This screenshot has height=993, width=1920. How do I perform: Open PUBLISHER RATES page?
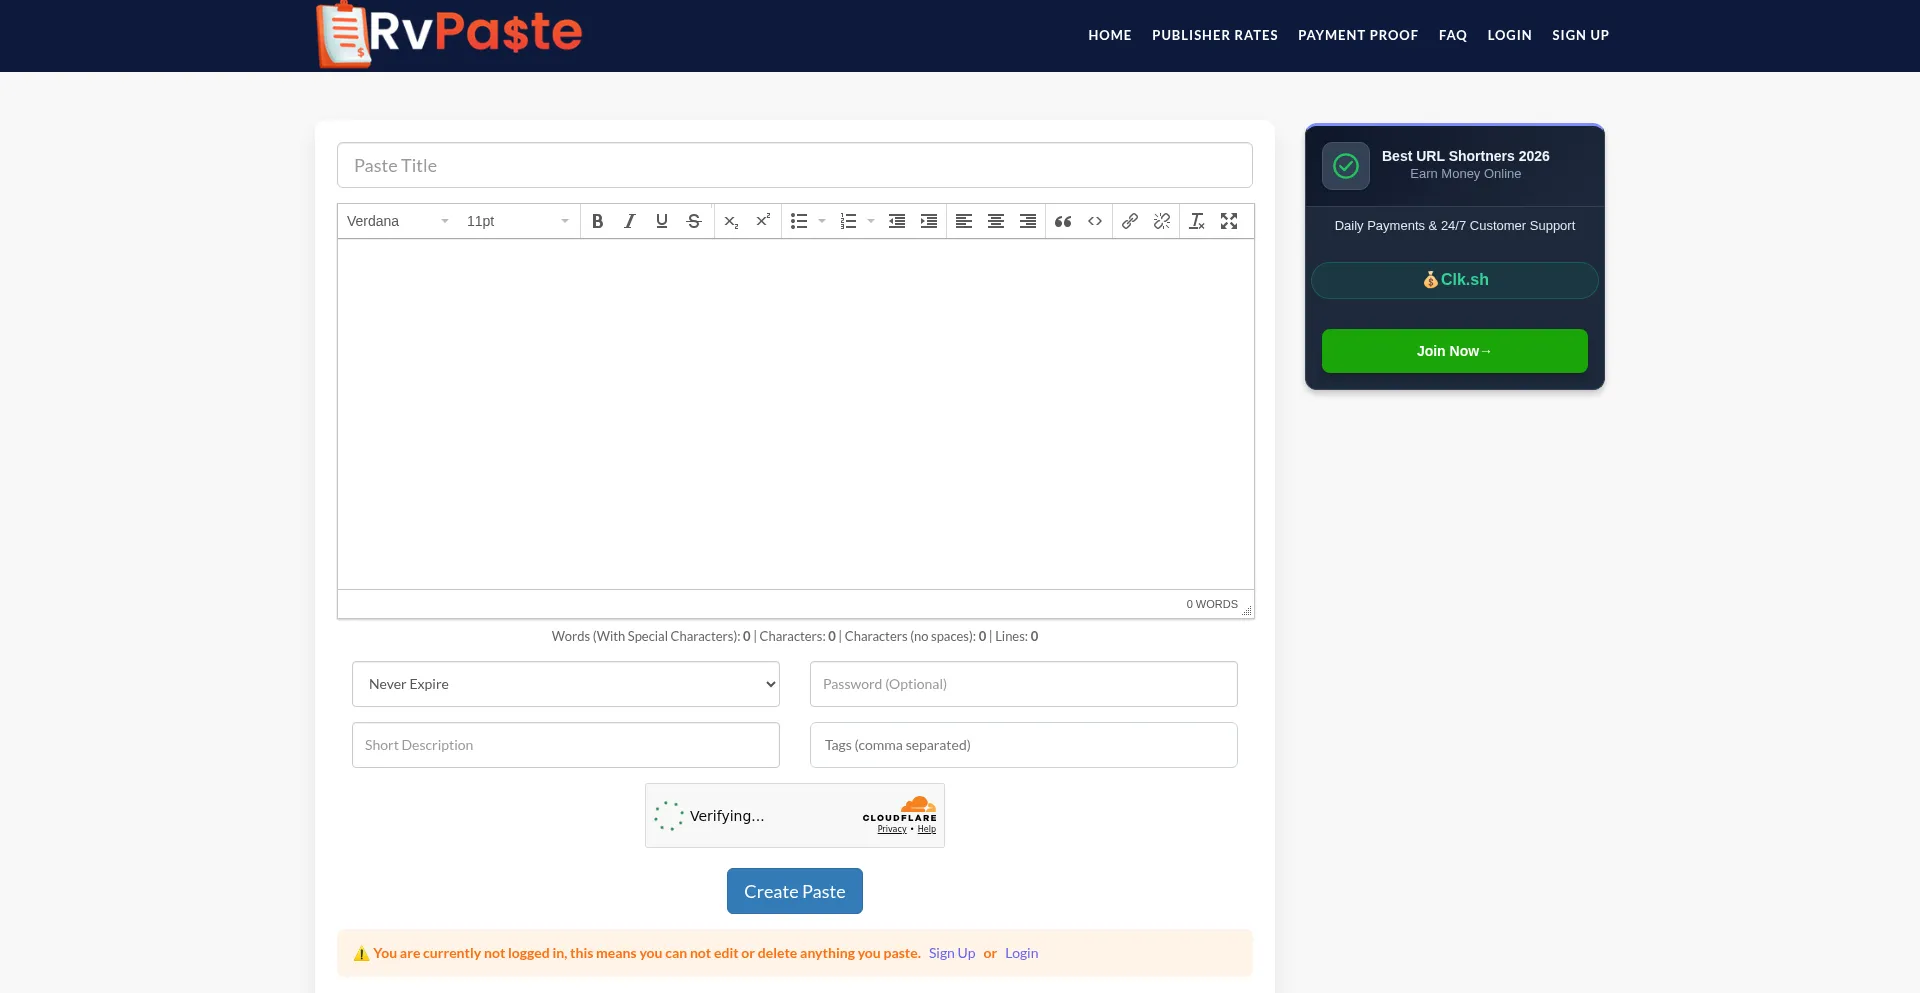1215,35
